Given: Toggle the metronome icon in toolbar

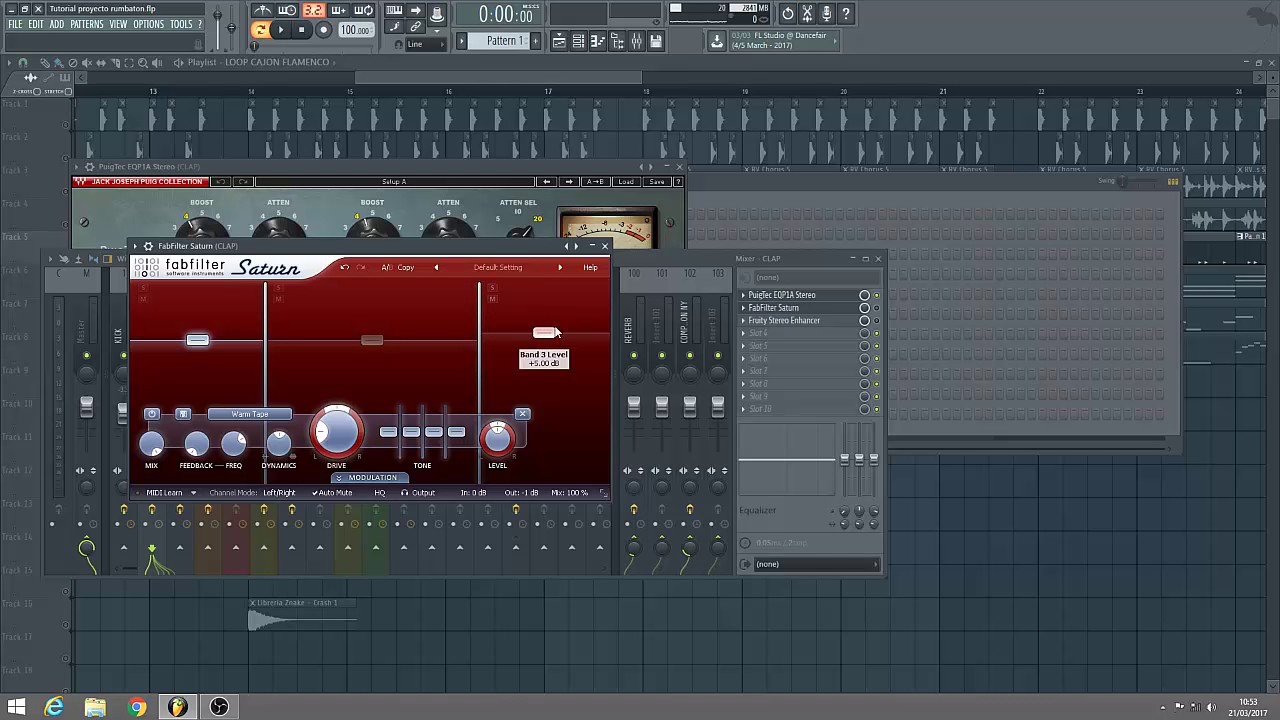Looking at the screenshot, I should (262, 11).
